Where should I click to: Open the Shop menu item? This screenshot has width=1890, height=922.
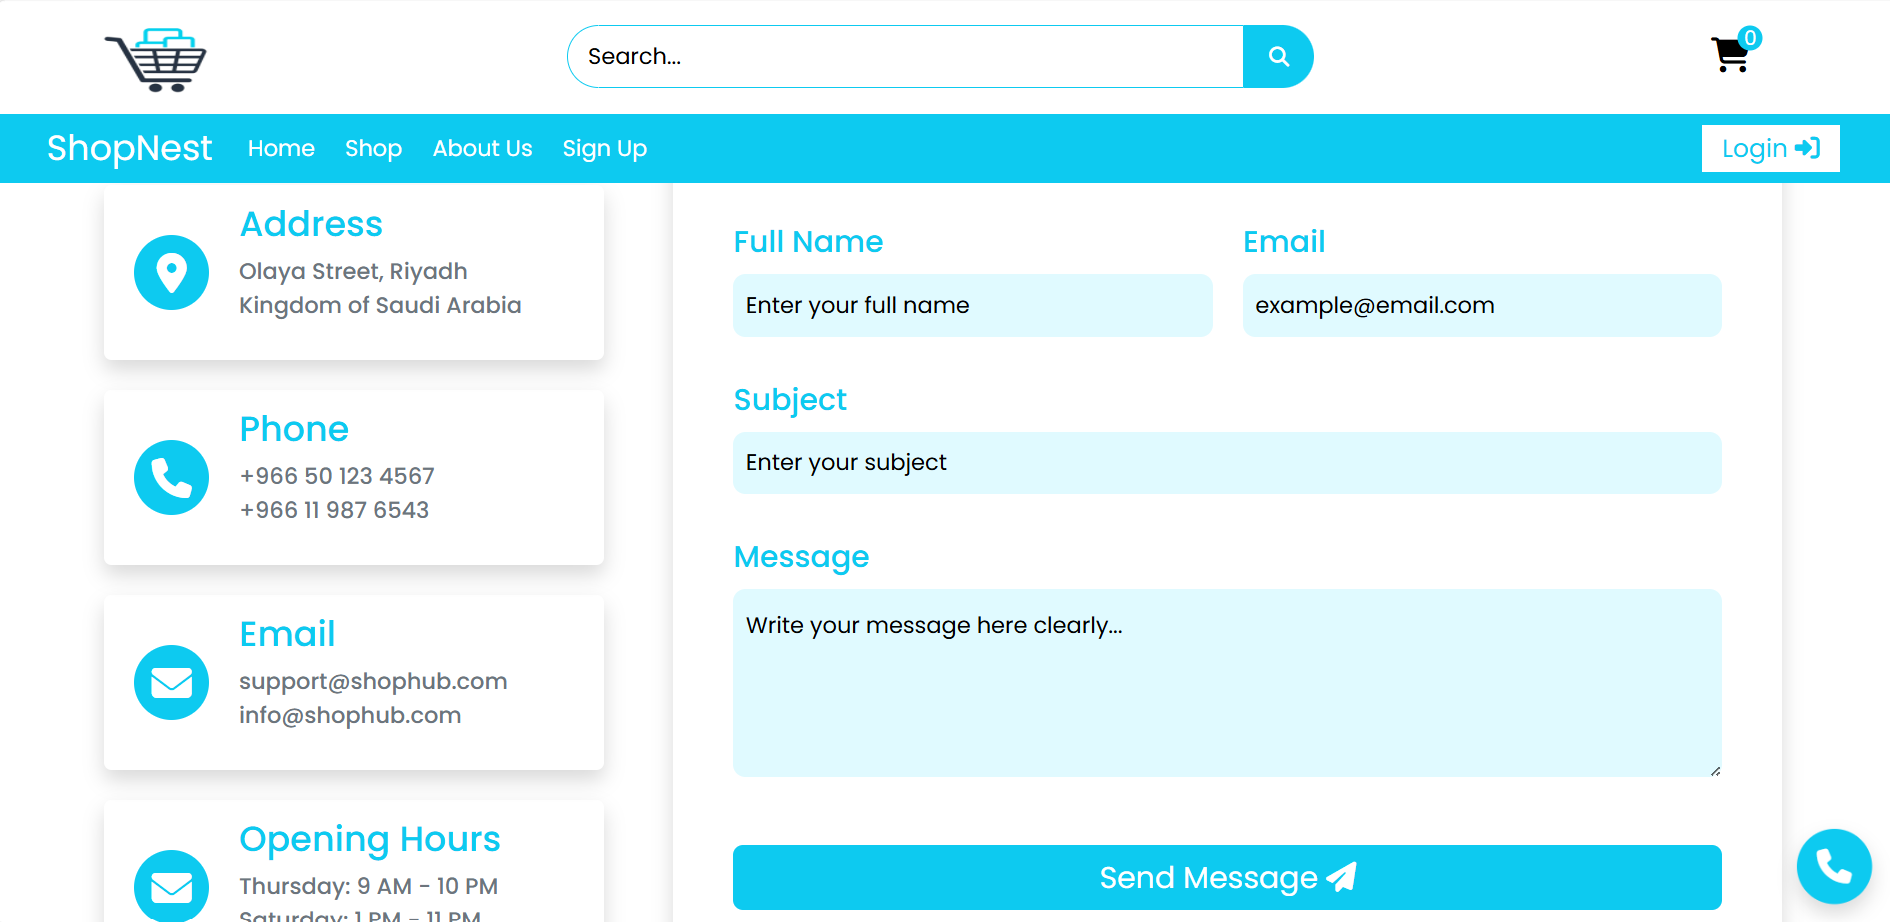373,149
